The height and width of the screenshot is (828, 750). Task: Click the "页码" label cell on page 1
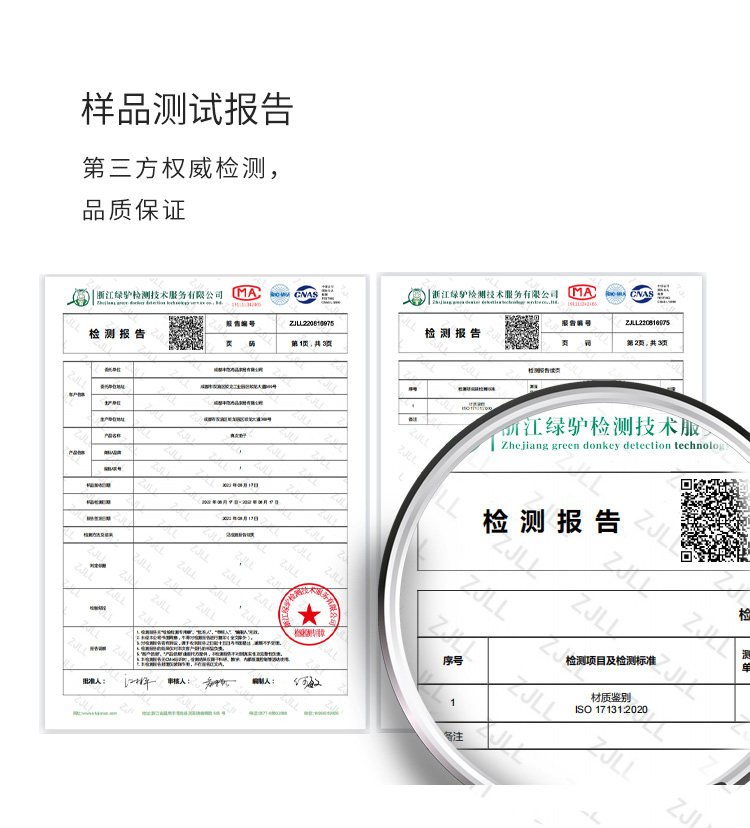pyautogui.click(x=241, y=343)
